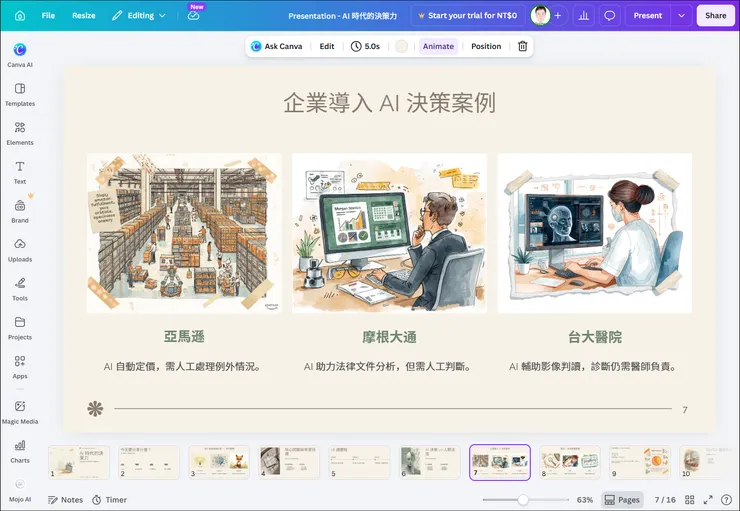Open slide 9 thumbnail
This screenshot has height=511, width=740.
[x=640, y=462]
